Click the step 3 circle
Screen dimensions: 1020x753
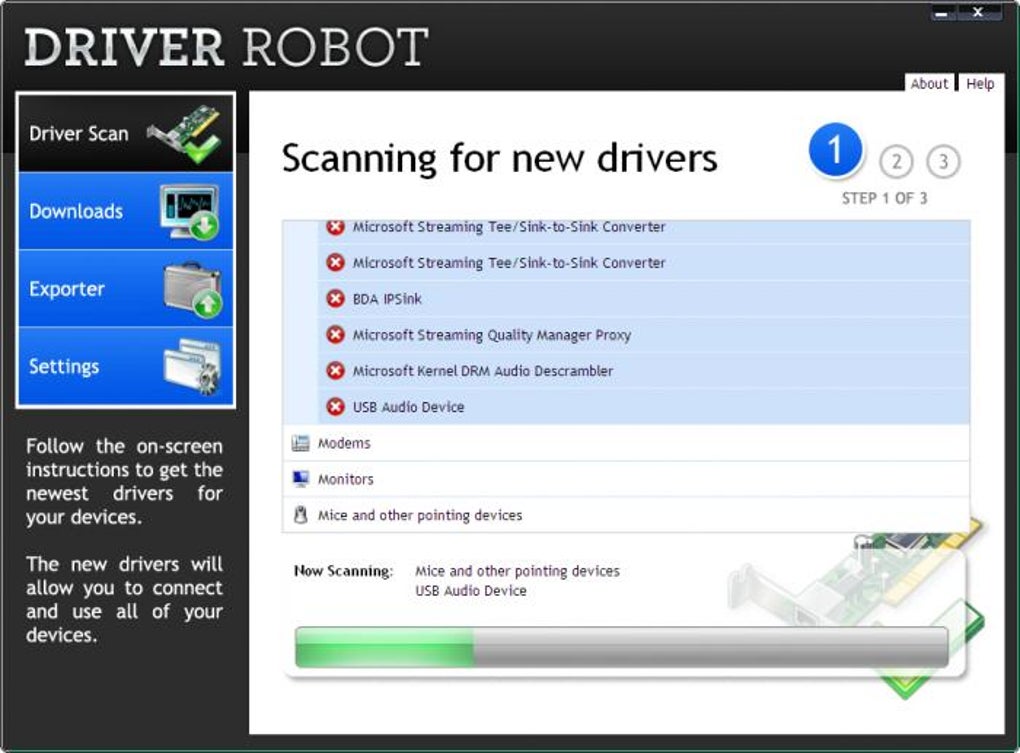[x=943, y=161]
